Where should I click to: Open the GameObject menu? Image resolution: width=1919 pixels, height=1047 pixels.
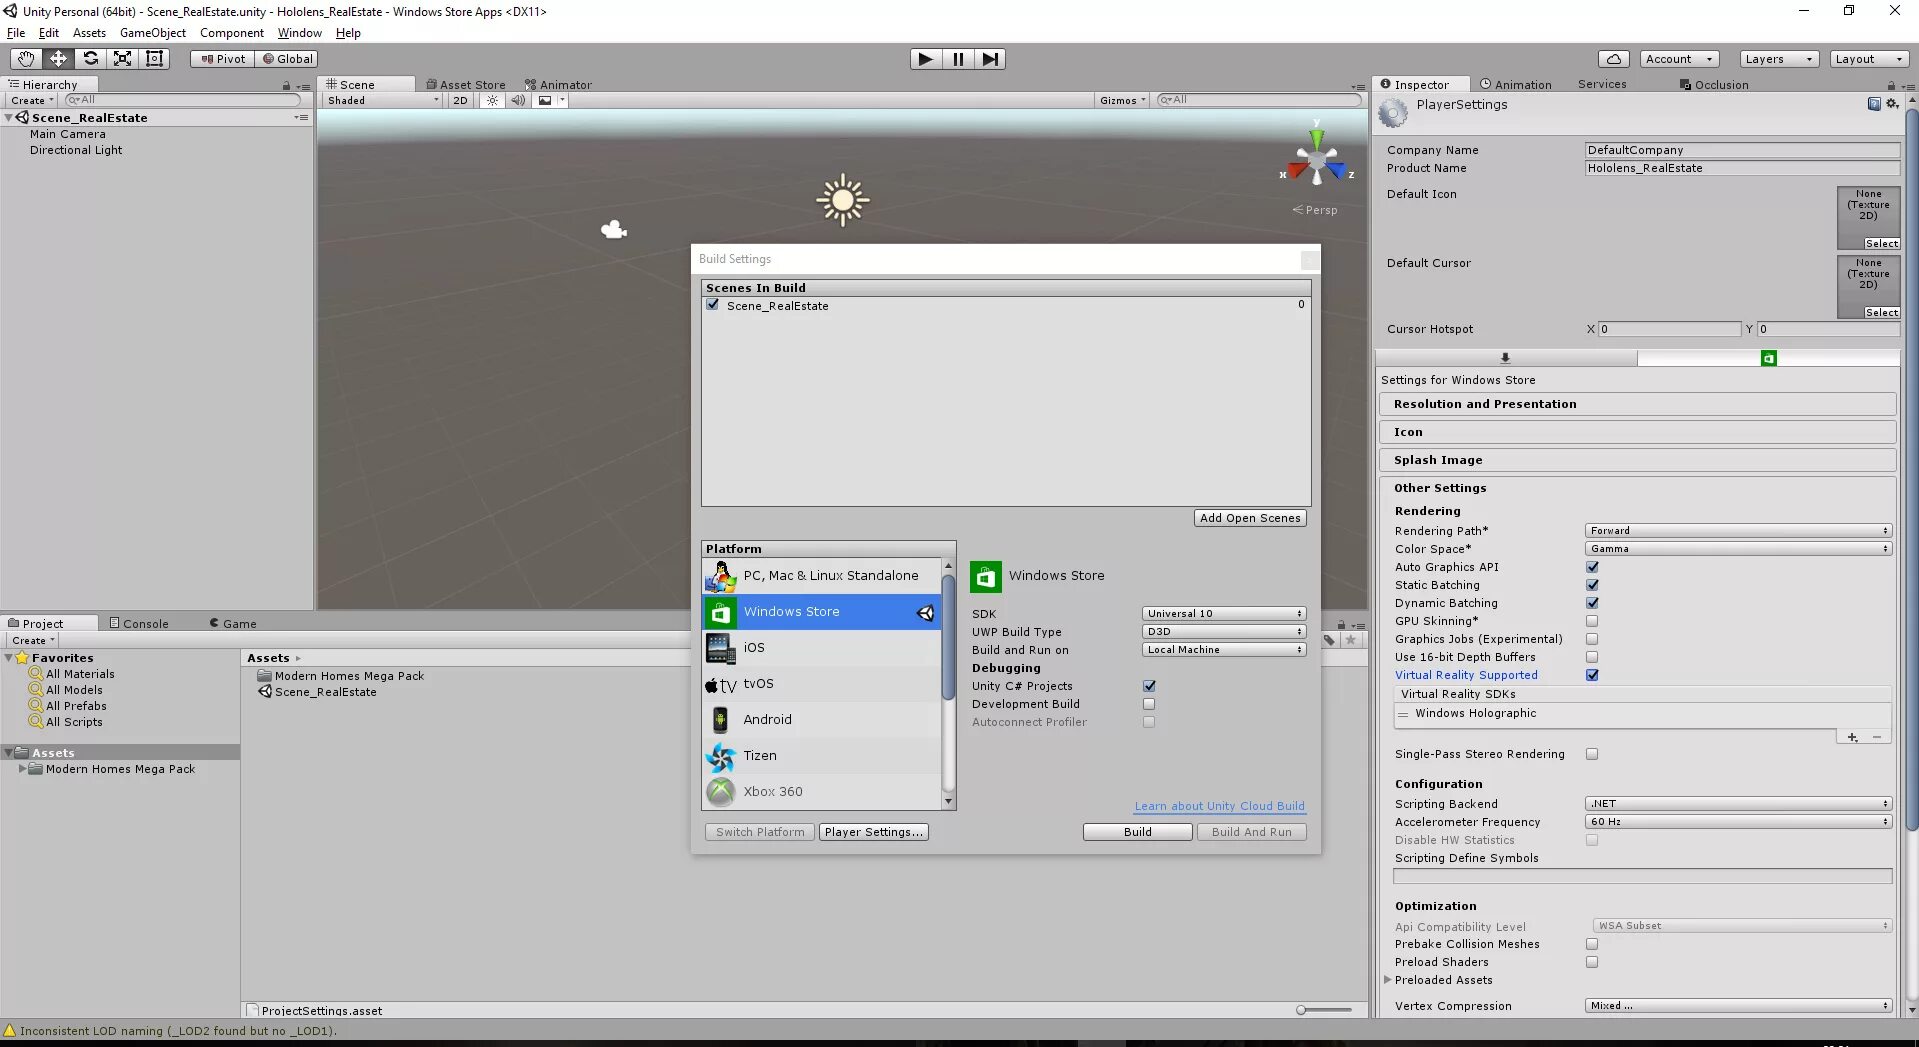pos(153,33)
